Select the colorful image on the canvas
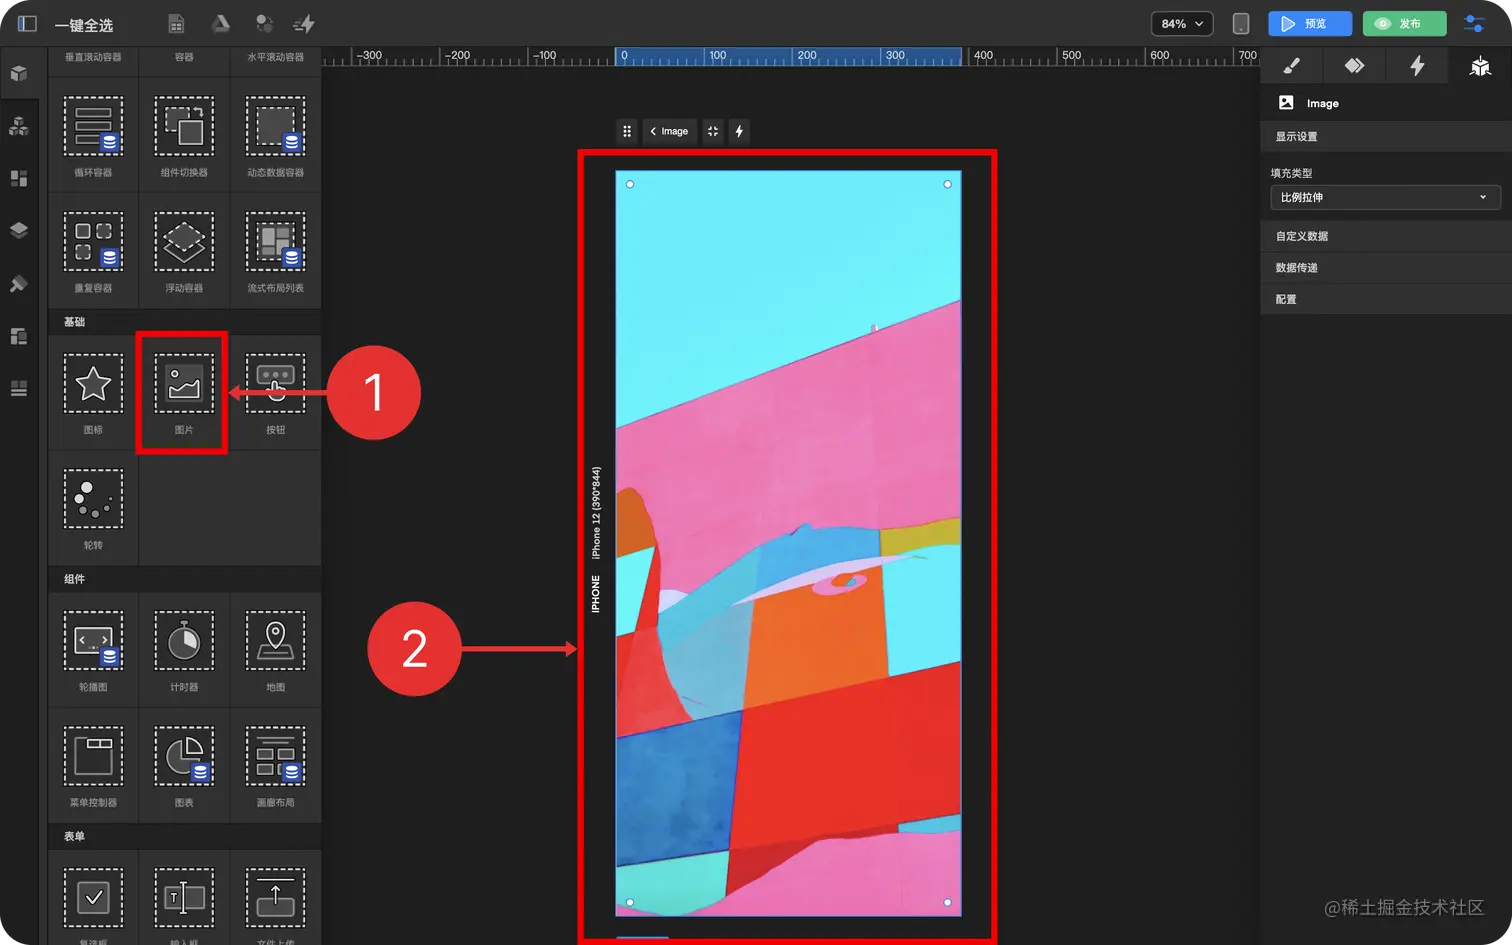This screenshot has height=945, width=1512. click(x=788, y=543)
